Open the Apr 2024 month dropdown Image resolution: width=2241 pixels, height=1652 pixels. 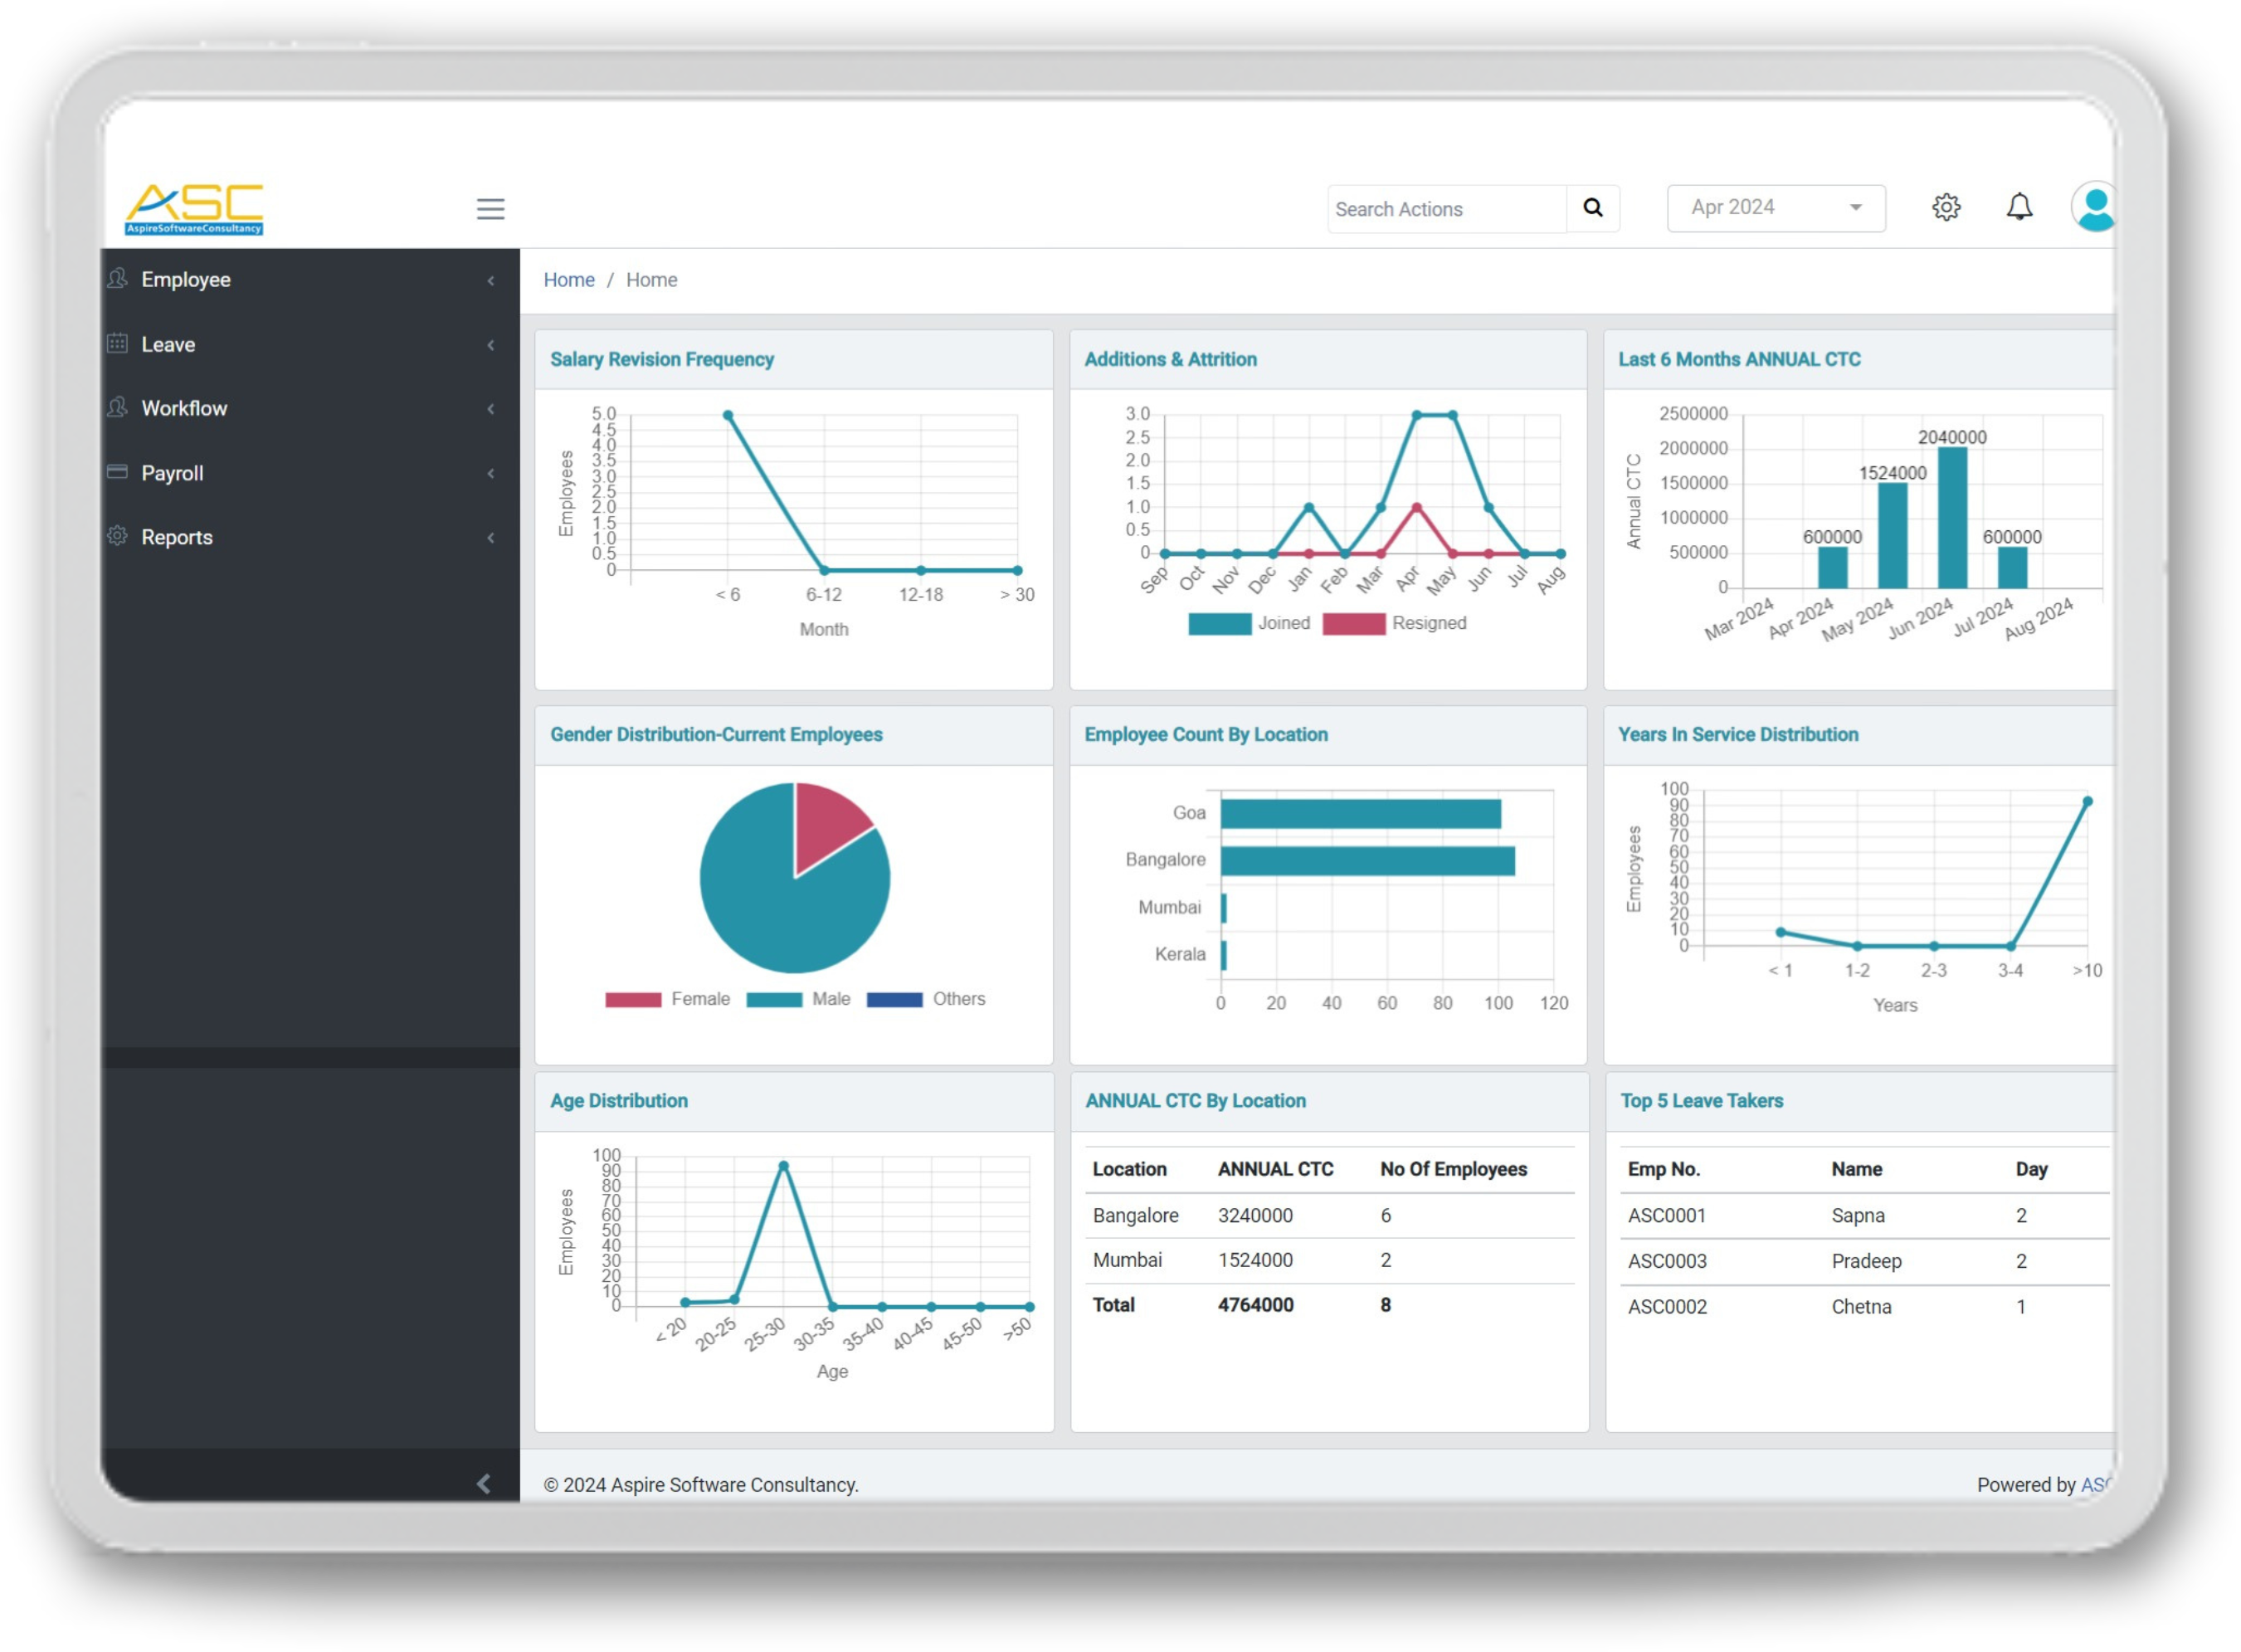[x=1776, y=208]
